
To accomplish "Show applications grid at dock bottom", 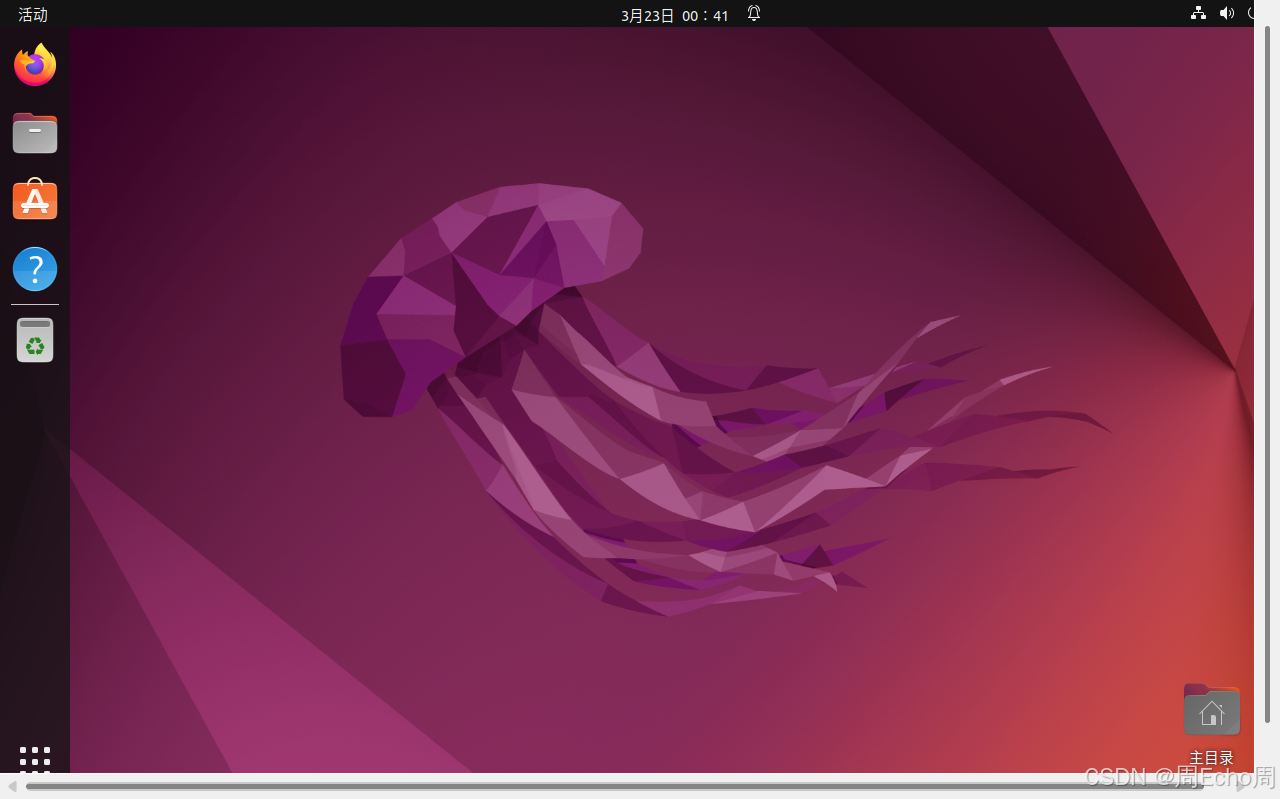I will (35, 759).
